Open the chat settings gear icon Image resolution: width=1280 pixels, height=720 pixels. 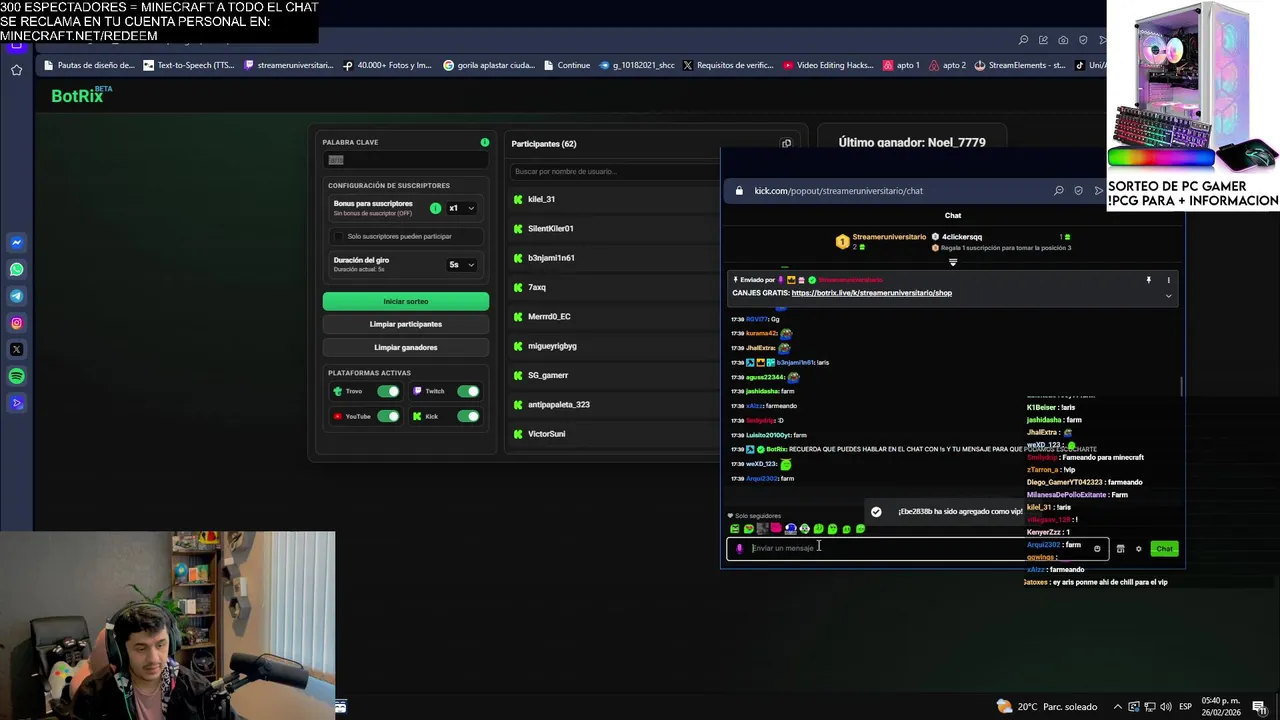[1138, 548]
